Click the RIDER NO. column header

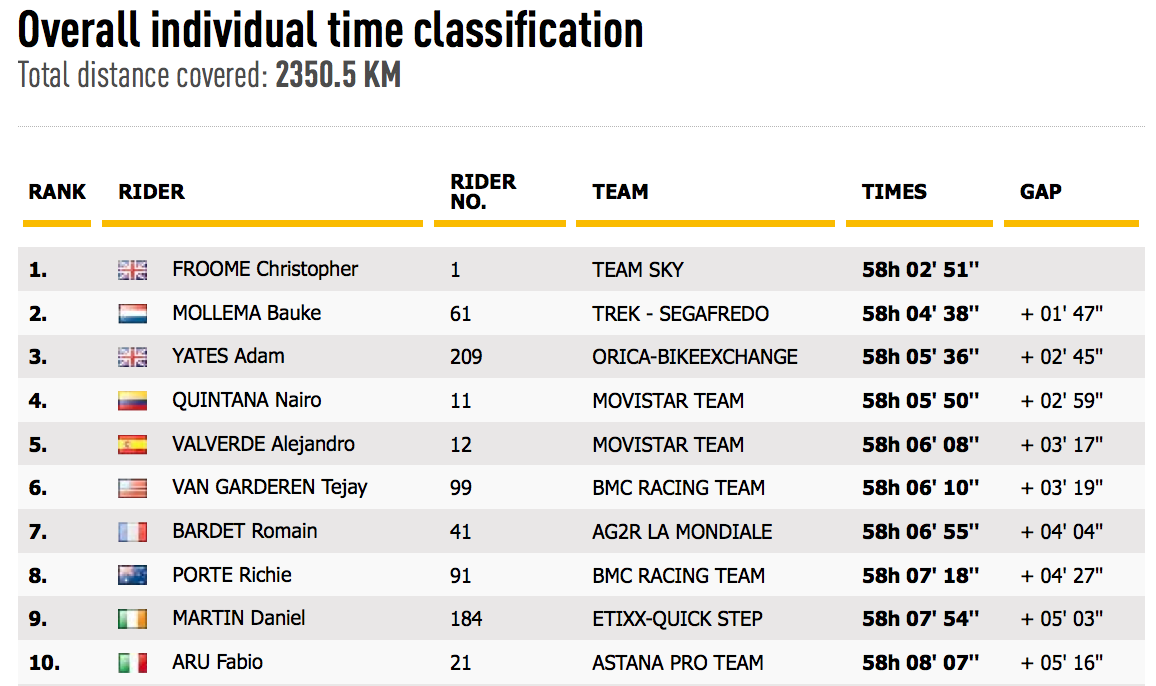483,191
